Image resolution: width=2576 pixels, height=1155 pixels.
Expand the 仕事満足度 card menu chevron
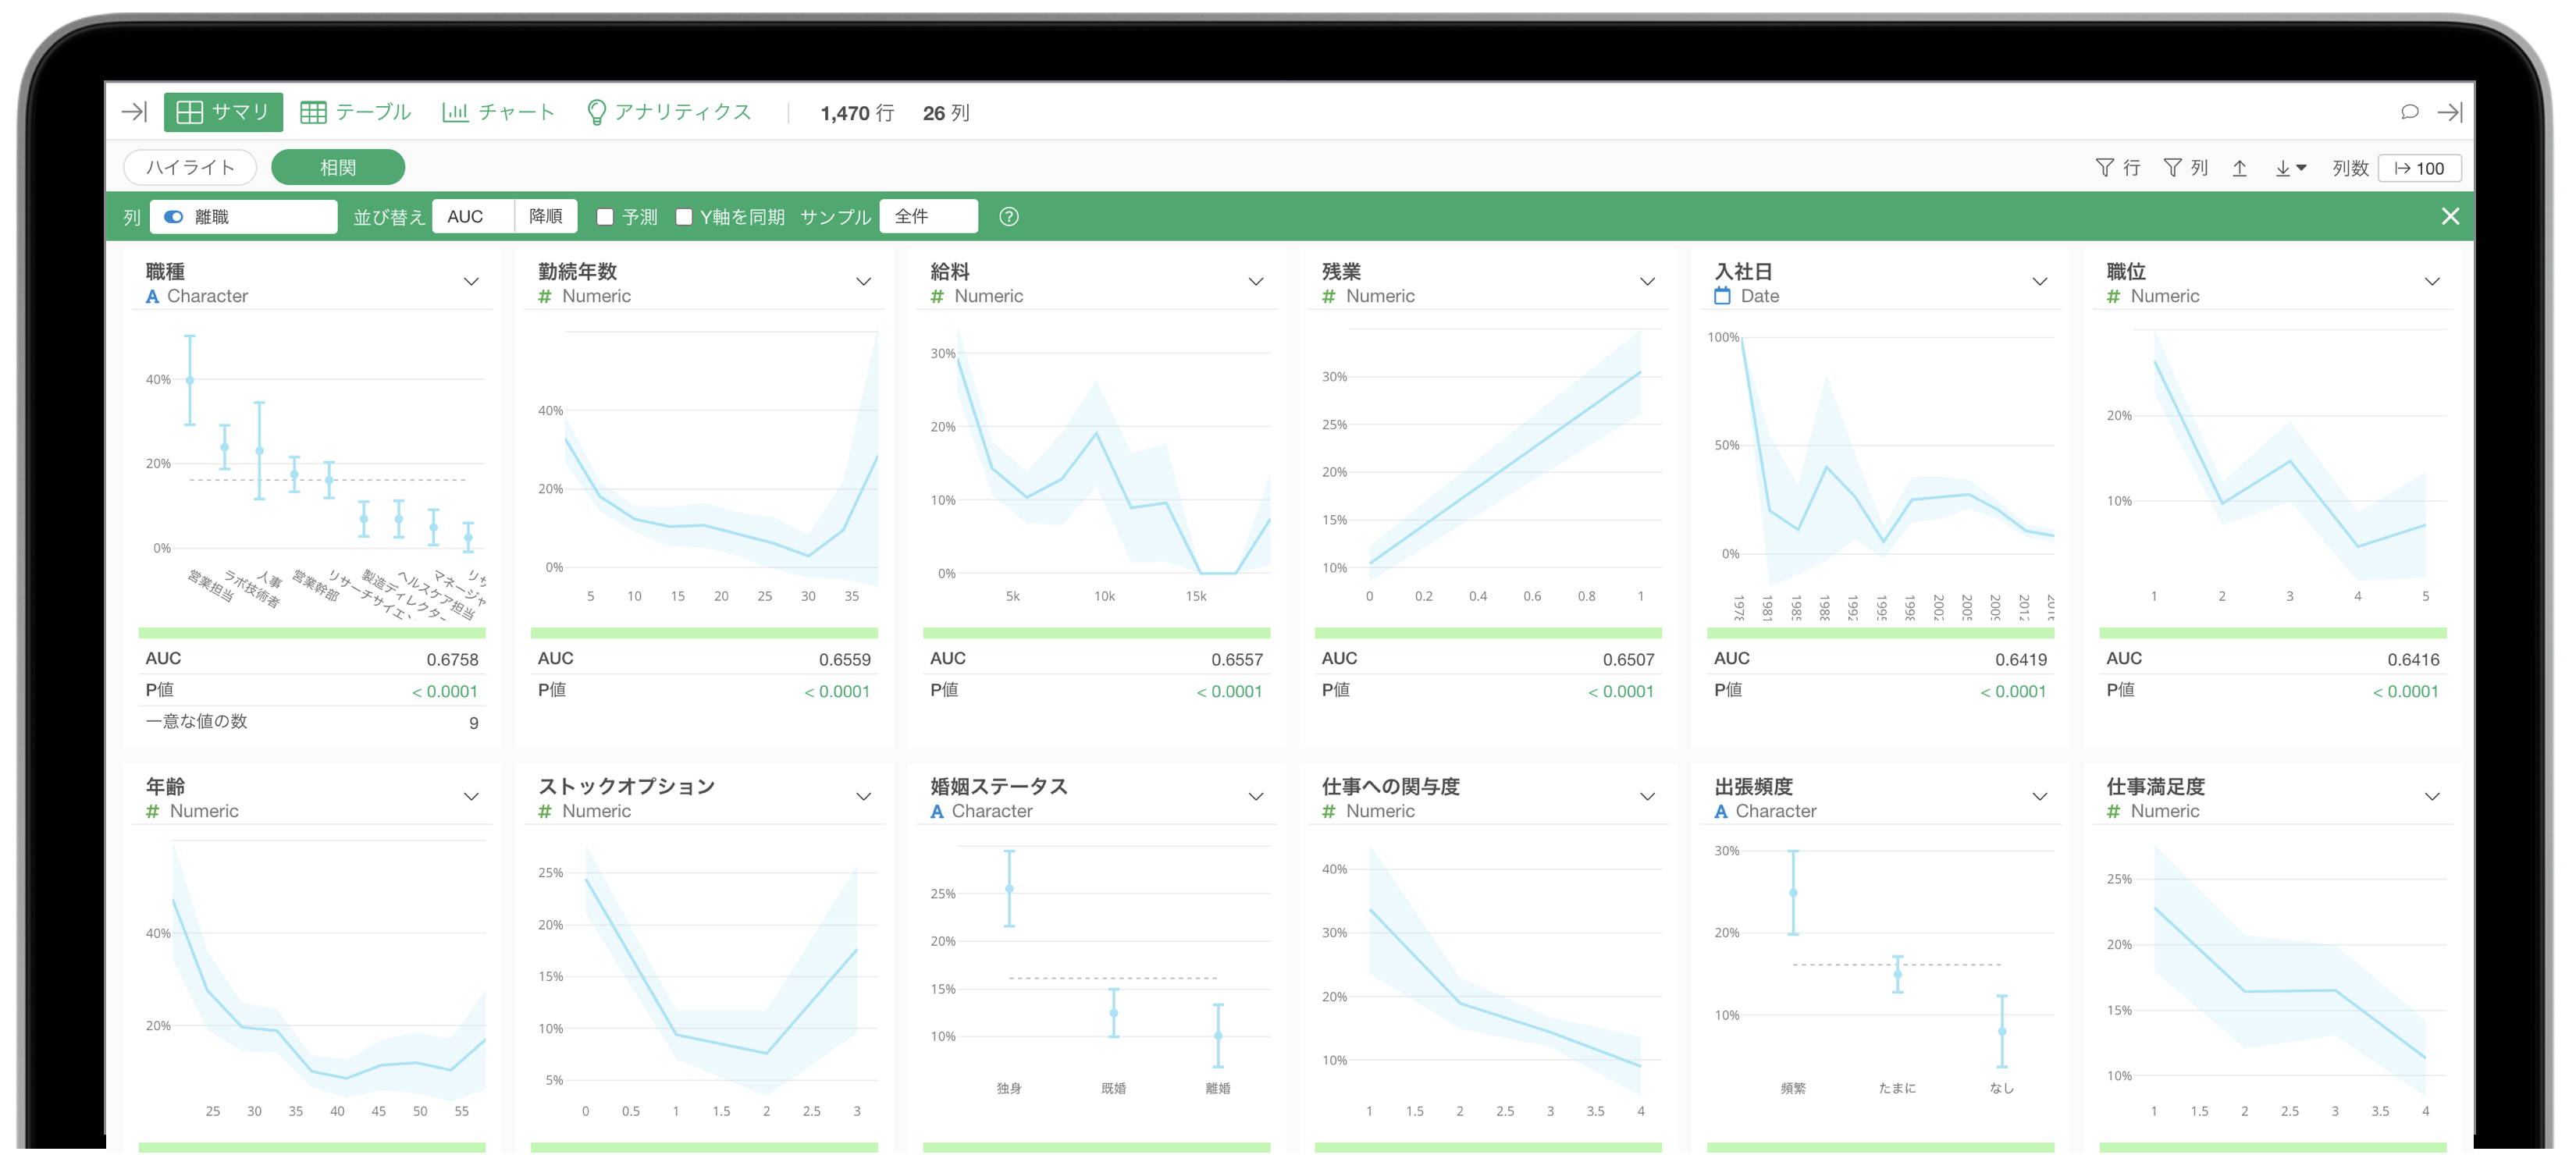point(2432,797)
